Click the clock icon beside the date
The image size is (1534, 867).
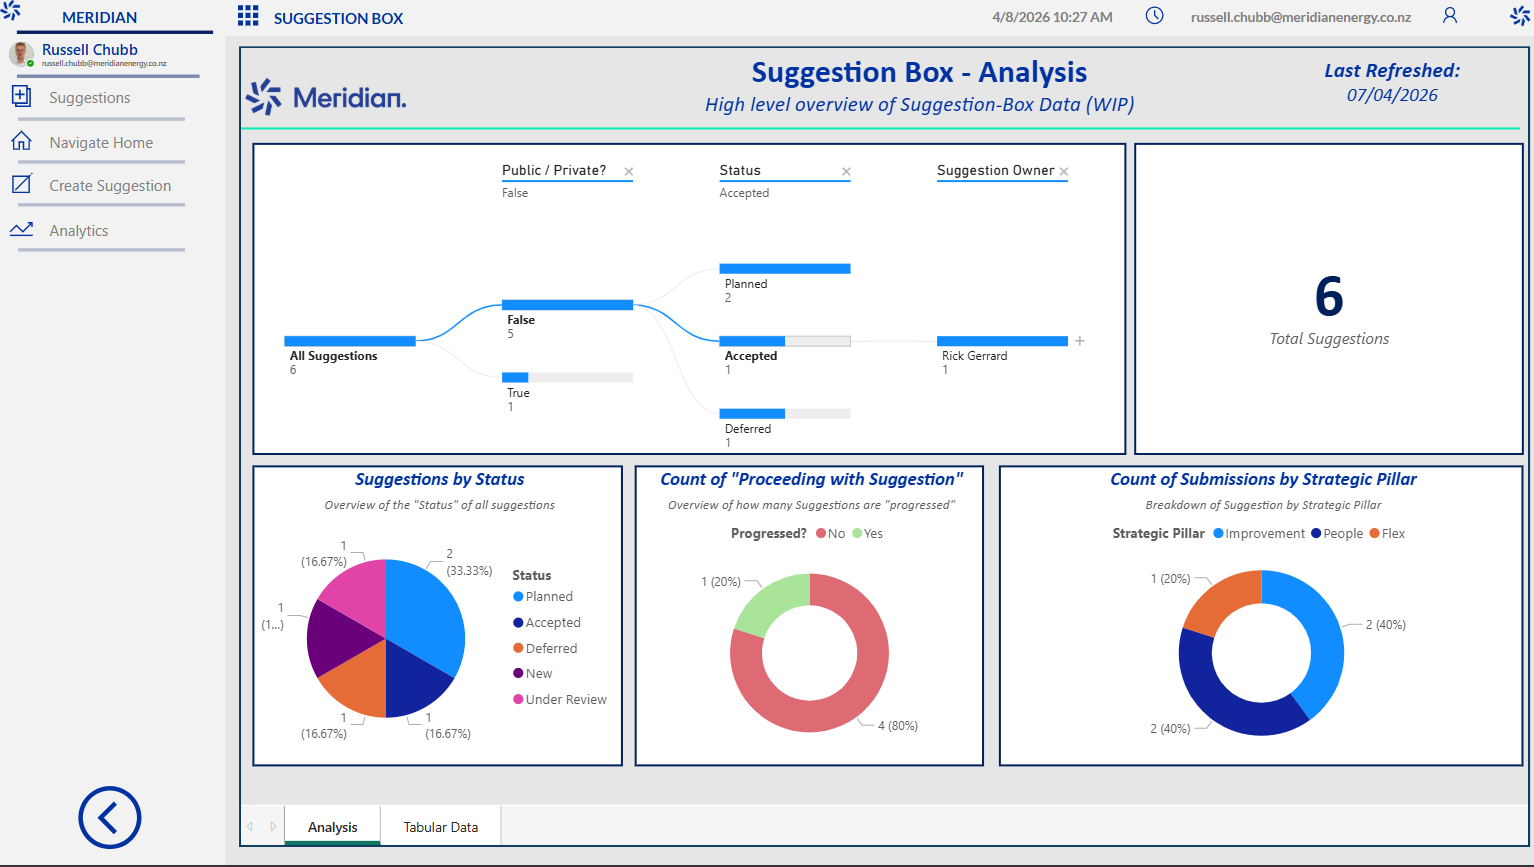1154,16
